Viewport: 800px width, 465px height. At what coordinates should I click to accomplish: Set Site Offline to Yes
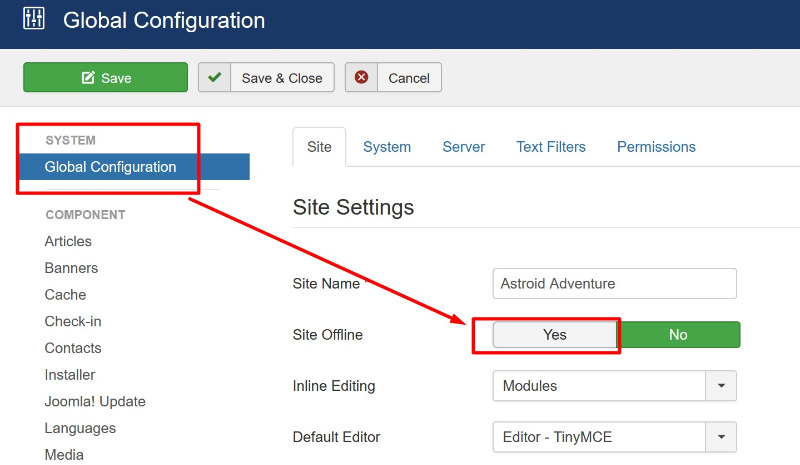pyautogui.click(x=555, y=335)
